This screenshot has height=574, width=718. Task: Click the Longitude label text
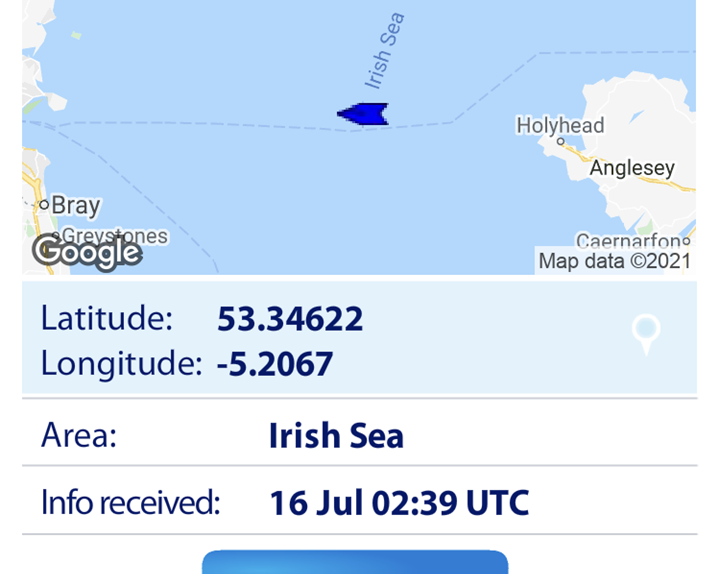121,363
